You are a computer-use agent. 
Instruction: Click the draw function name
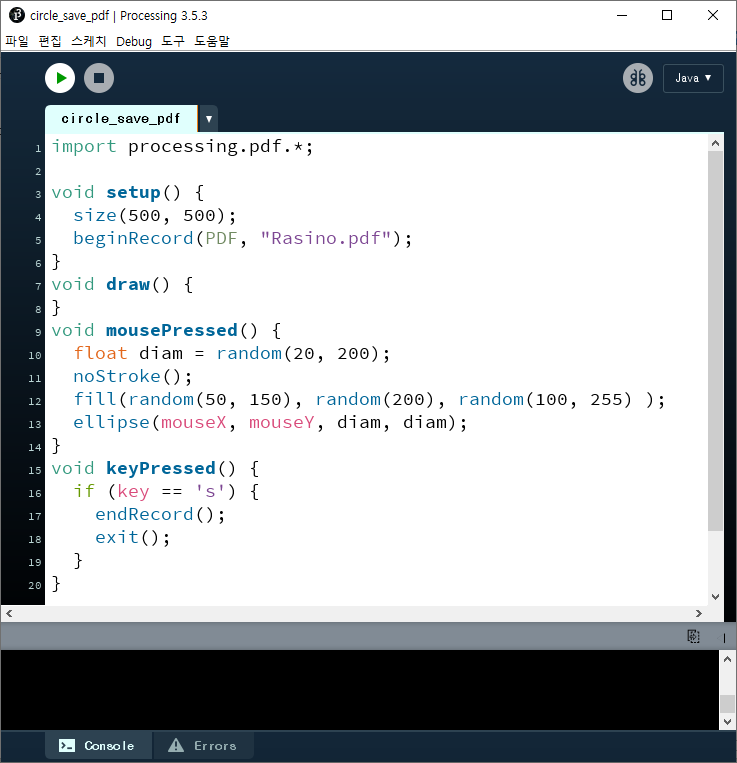tap(128, 284)
